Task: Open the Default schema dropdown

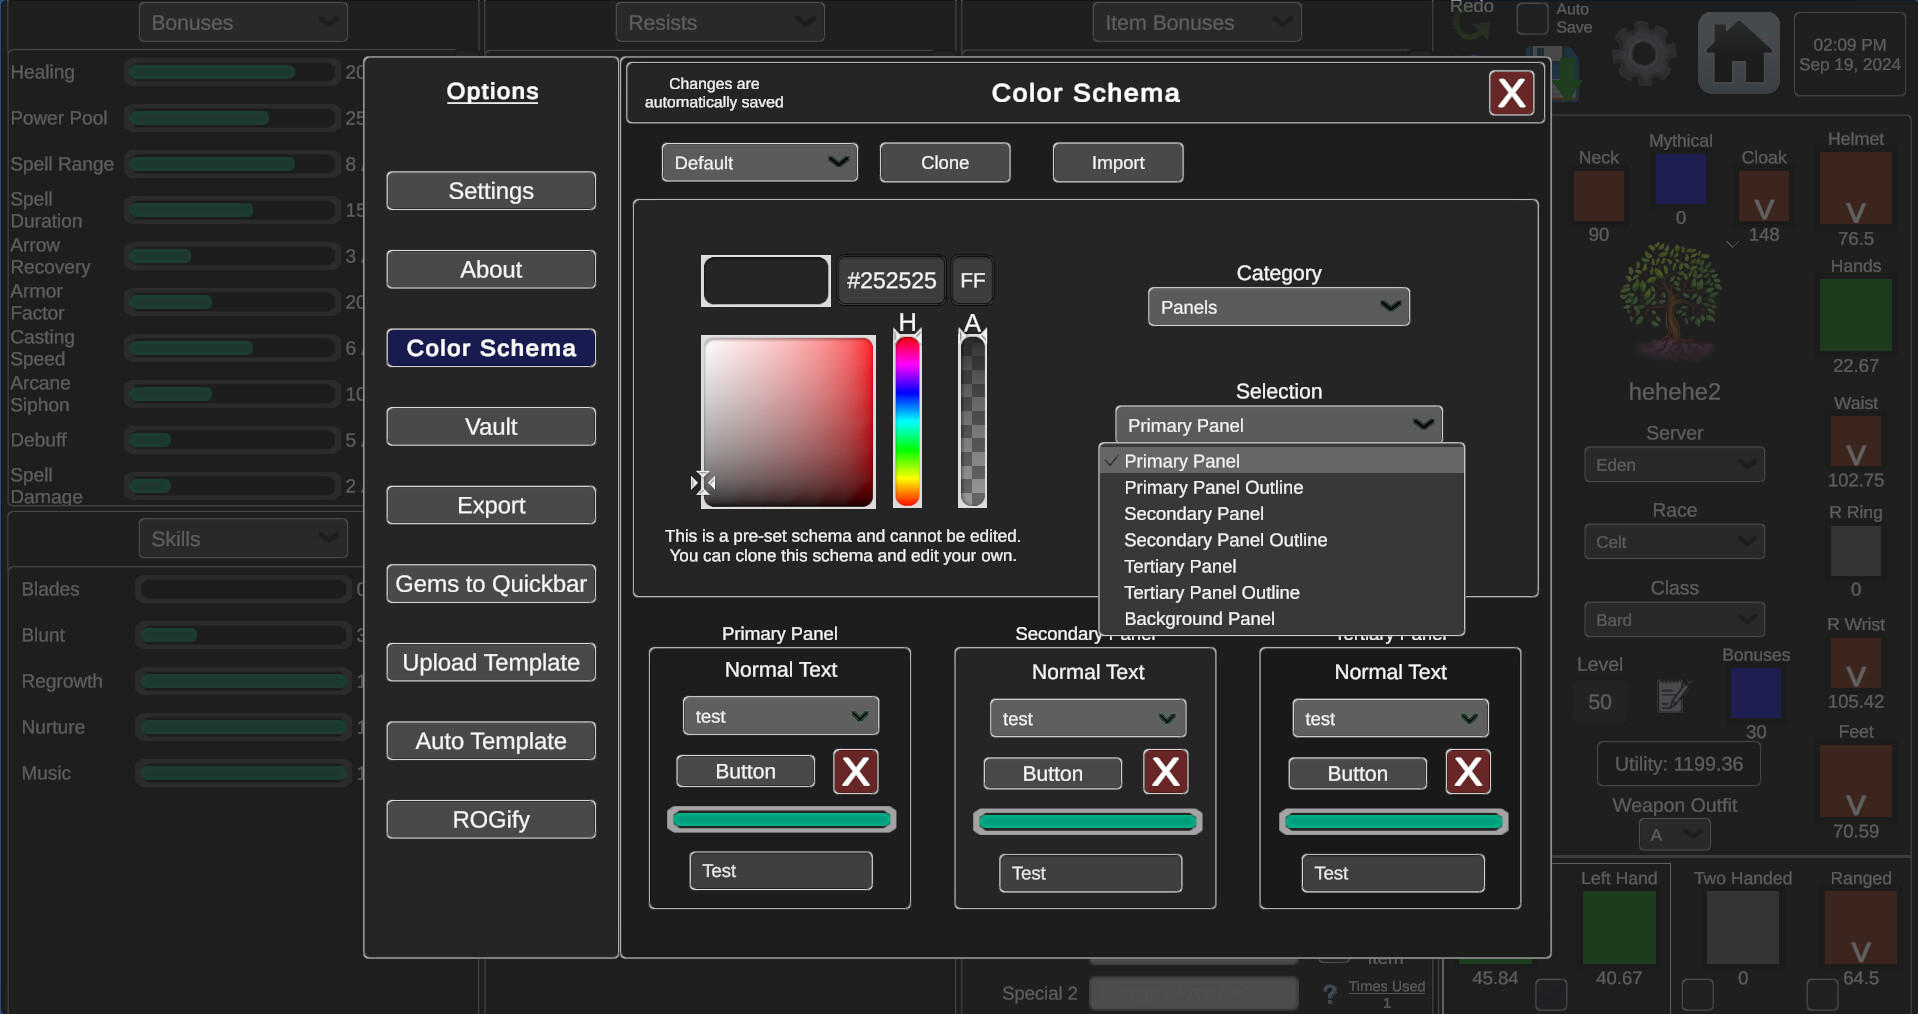Action: pos(759,162)
